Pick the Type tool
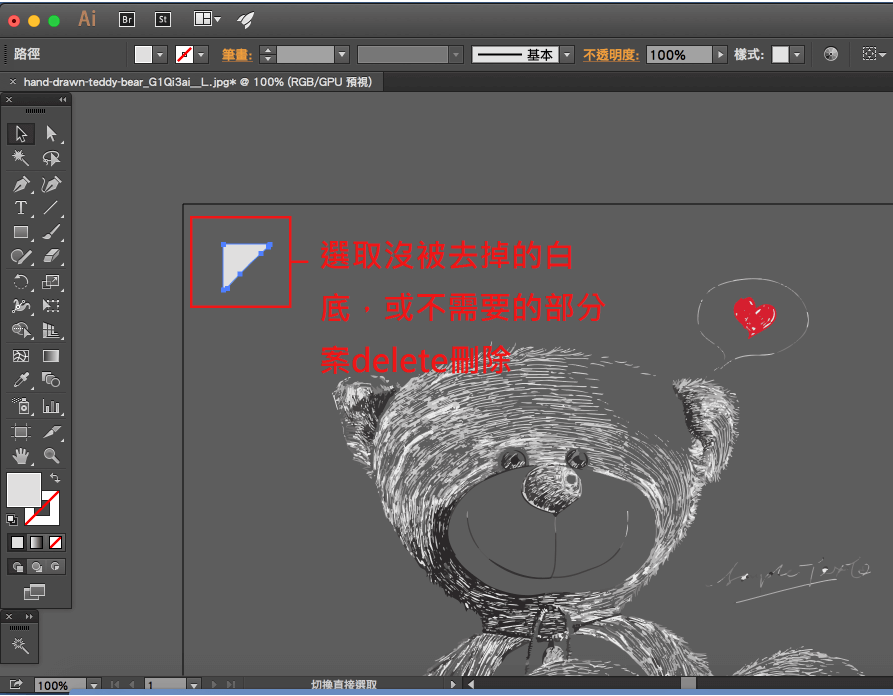Viewport: 893px width, 696px height. click(20, 208)
